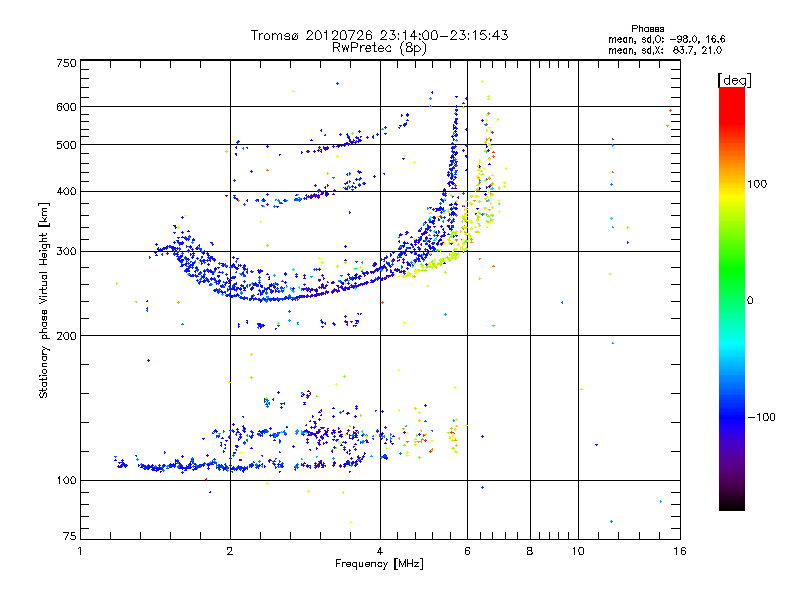The height and width of the screenshot is (600, 800).
Task: Click the x-axis tick label '4'
Action: point(380,551)
